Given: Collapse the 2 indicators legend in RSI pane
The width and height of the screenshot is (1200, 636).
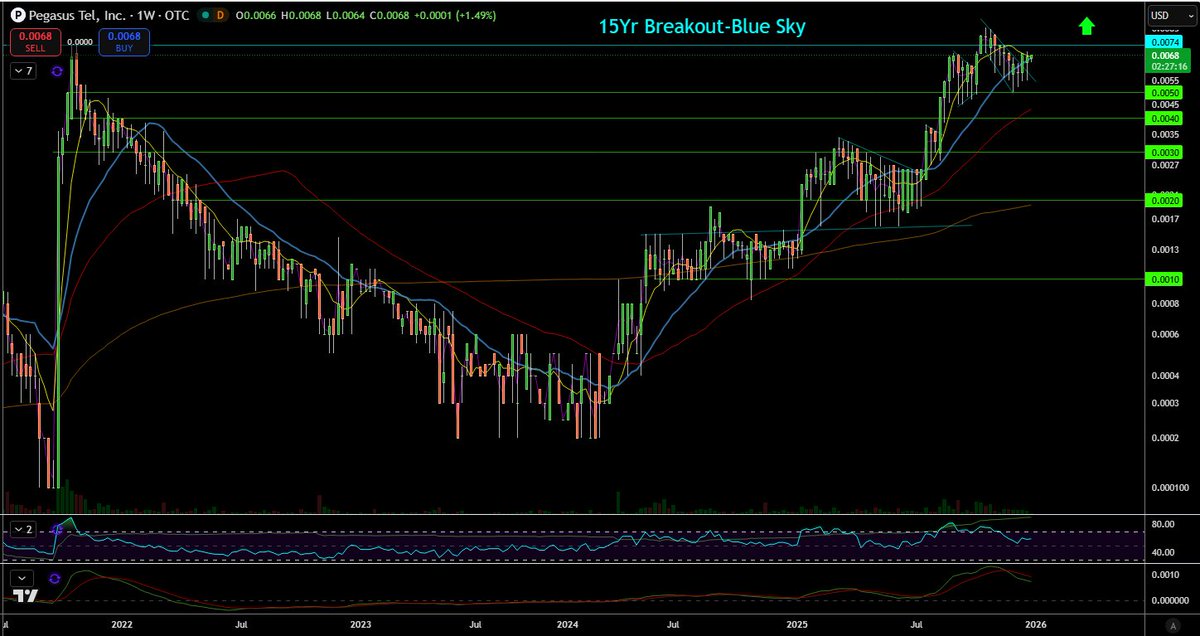Looking at the screenshot, I should click(x=23, y=527).
